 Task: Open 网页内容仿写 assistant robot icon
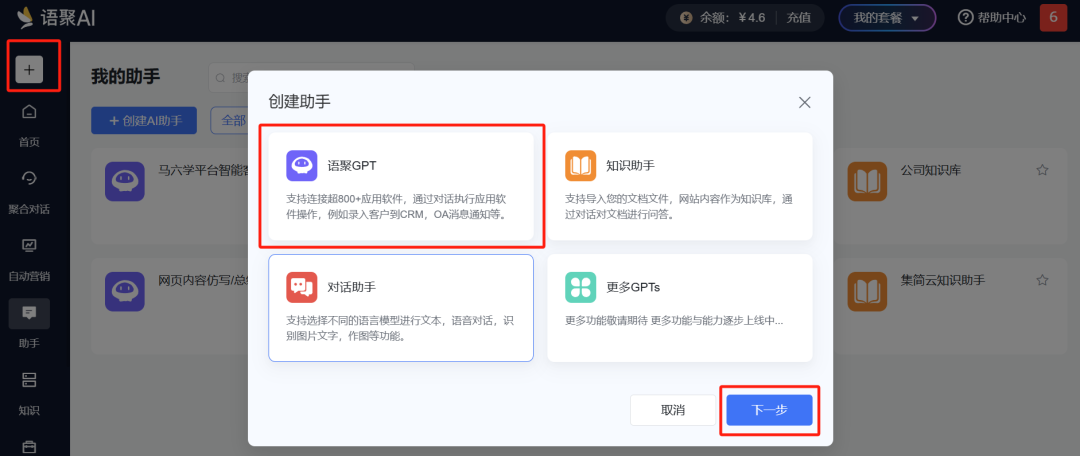(x=125, y=291)
